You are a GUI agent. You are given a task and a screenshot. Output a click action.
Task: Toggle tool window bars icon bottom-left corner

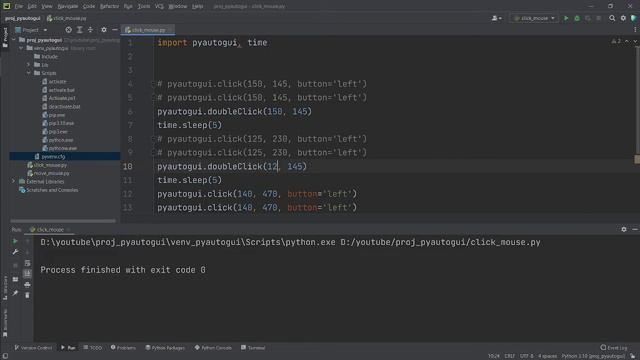coord(5,356)
